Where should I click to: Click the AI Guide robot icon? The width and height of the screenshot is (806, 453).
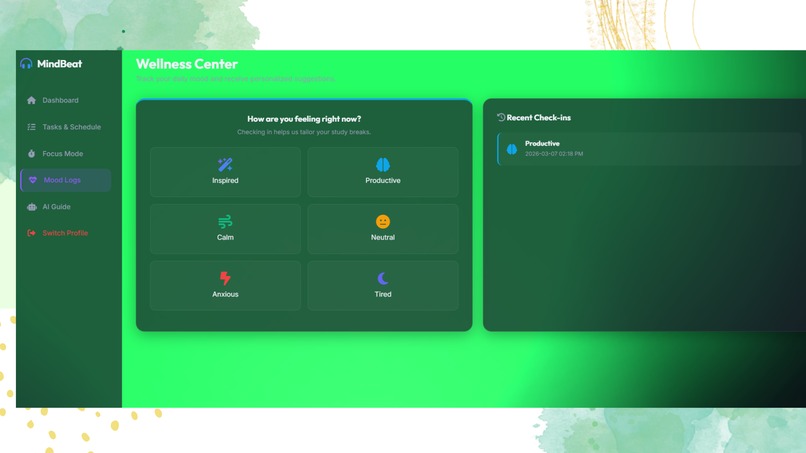pos(32,207)
